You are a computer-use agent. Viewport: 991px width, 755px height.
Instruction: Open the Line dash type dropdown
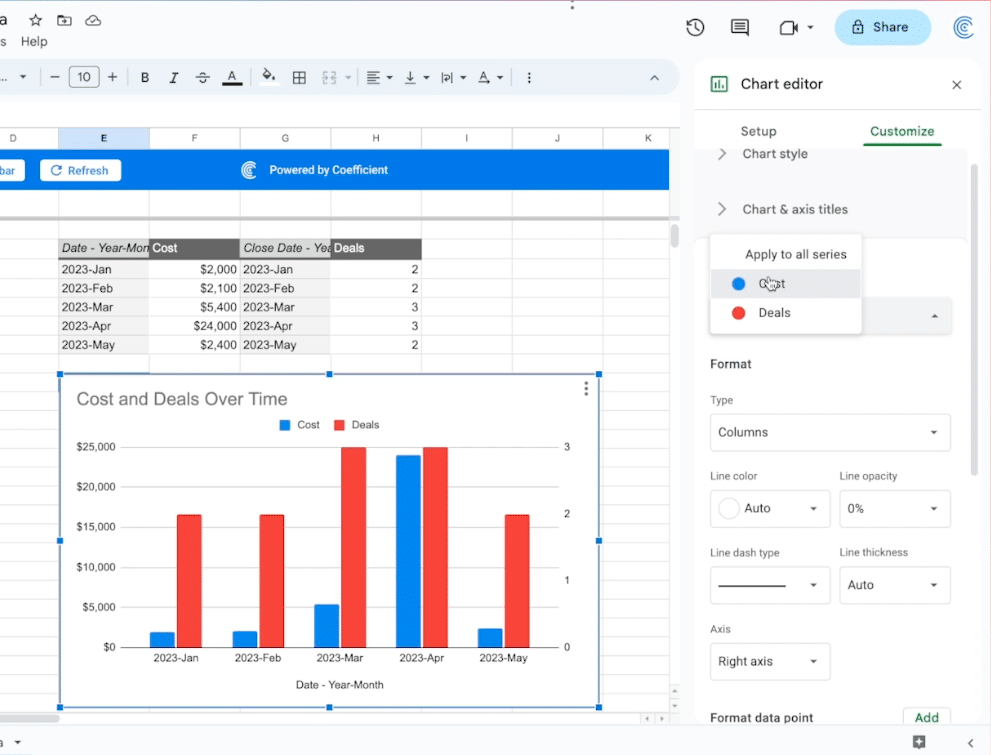pyautogui.click(x=770, y=585)
